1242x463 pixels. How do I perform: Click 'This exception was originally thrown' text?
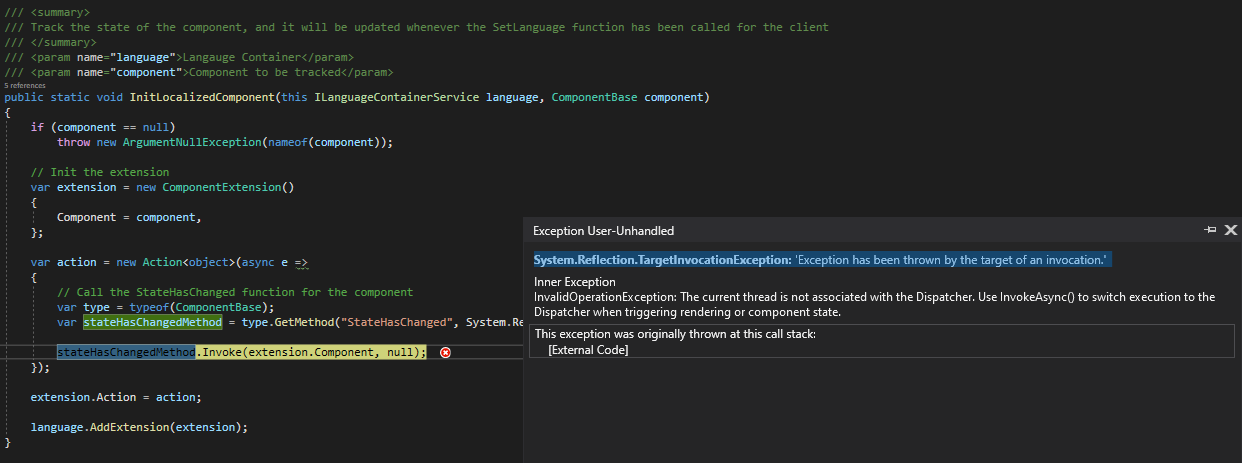(675, 334)
